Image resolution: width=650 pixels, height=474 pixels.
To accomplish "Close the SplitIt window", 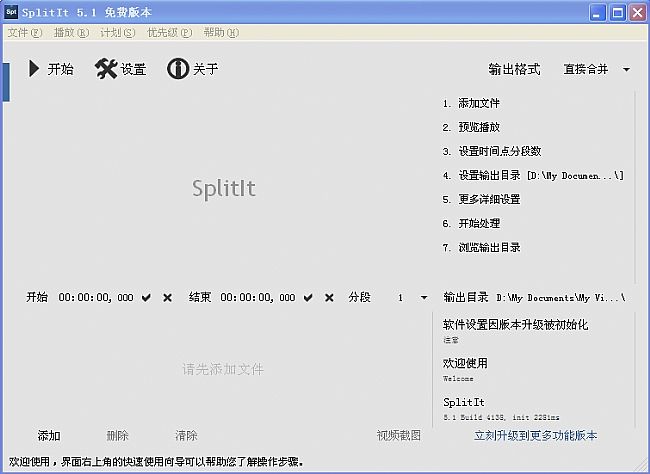I will [638, 13].
